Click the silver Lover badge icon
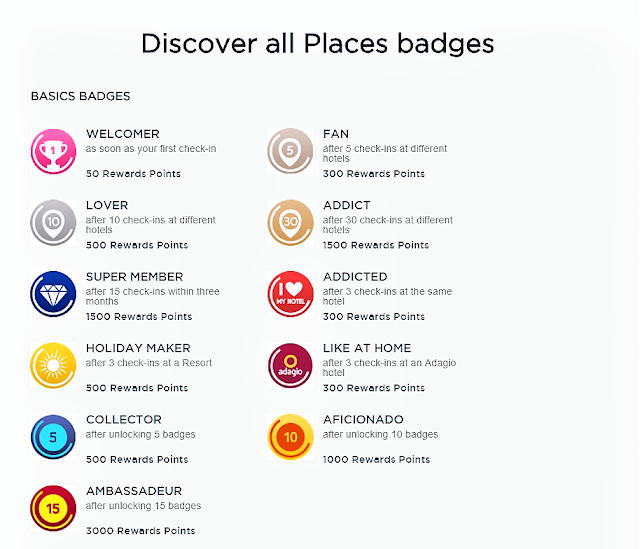 (54, 223)
